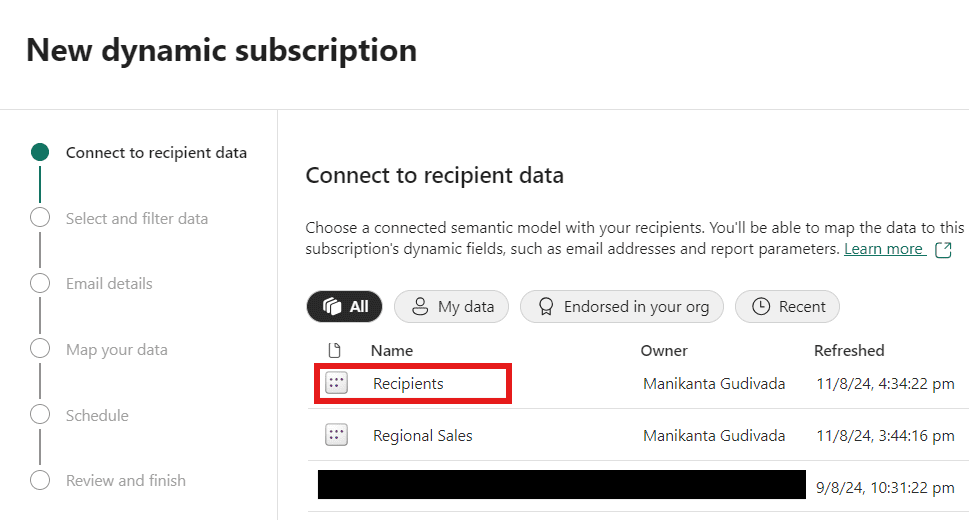This screenshot has height=520, width=969.
Task: Click the stacked icon in All filter
Action: (x=332, y=307)
